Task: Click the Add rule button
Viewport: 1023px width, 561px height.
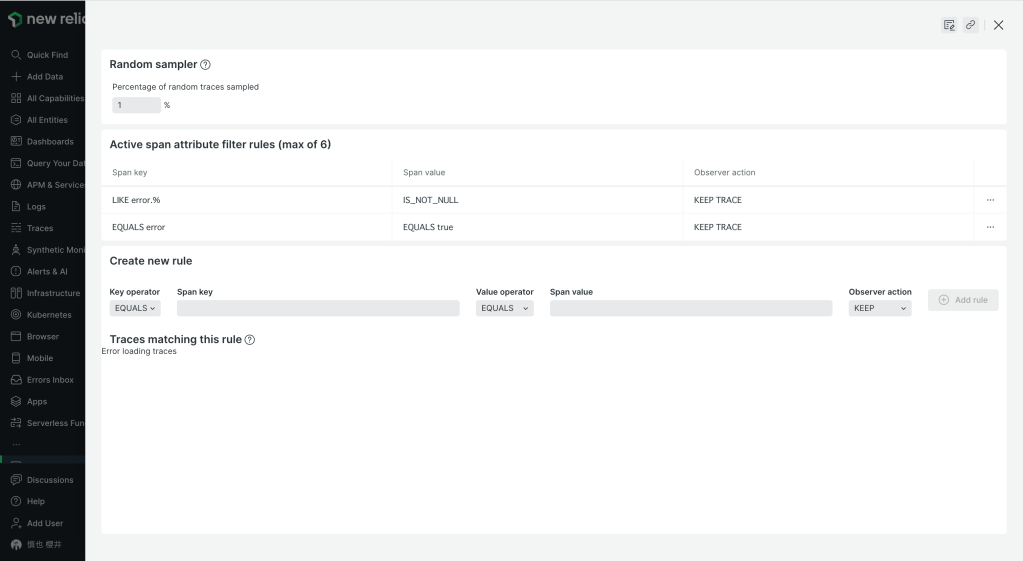Action: click(x=962, y=300)
